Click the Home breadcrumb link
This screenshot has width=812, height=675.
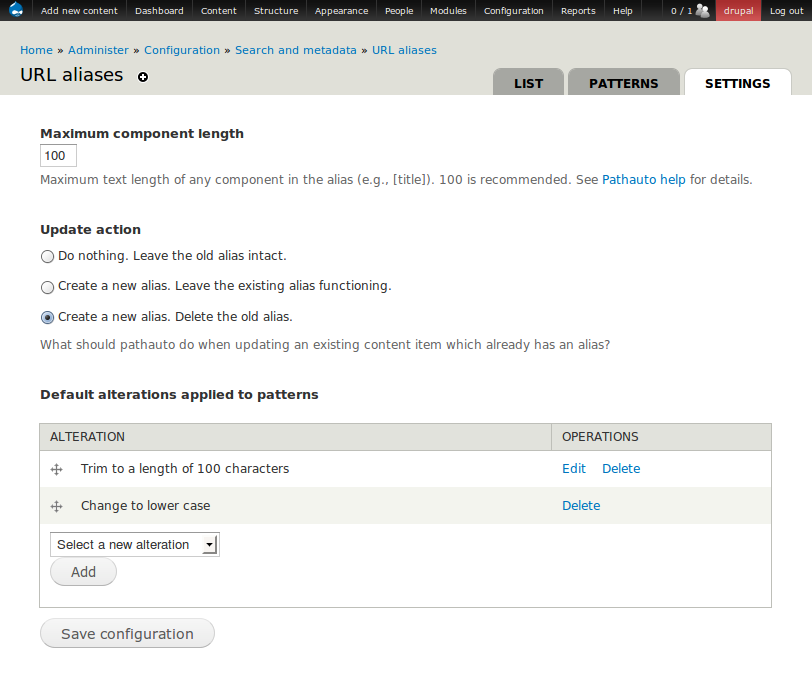(36, 50)
